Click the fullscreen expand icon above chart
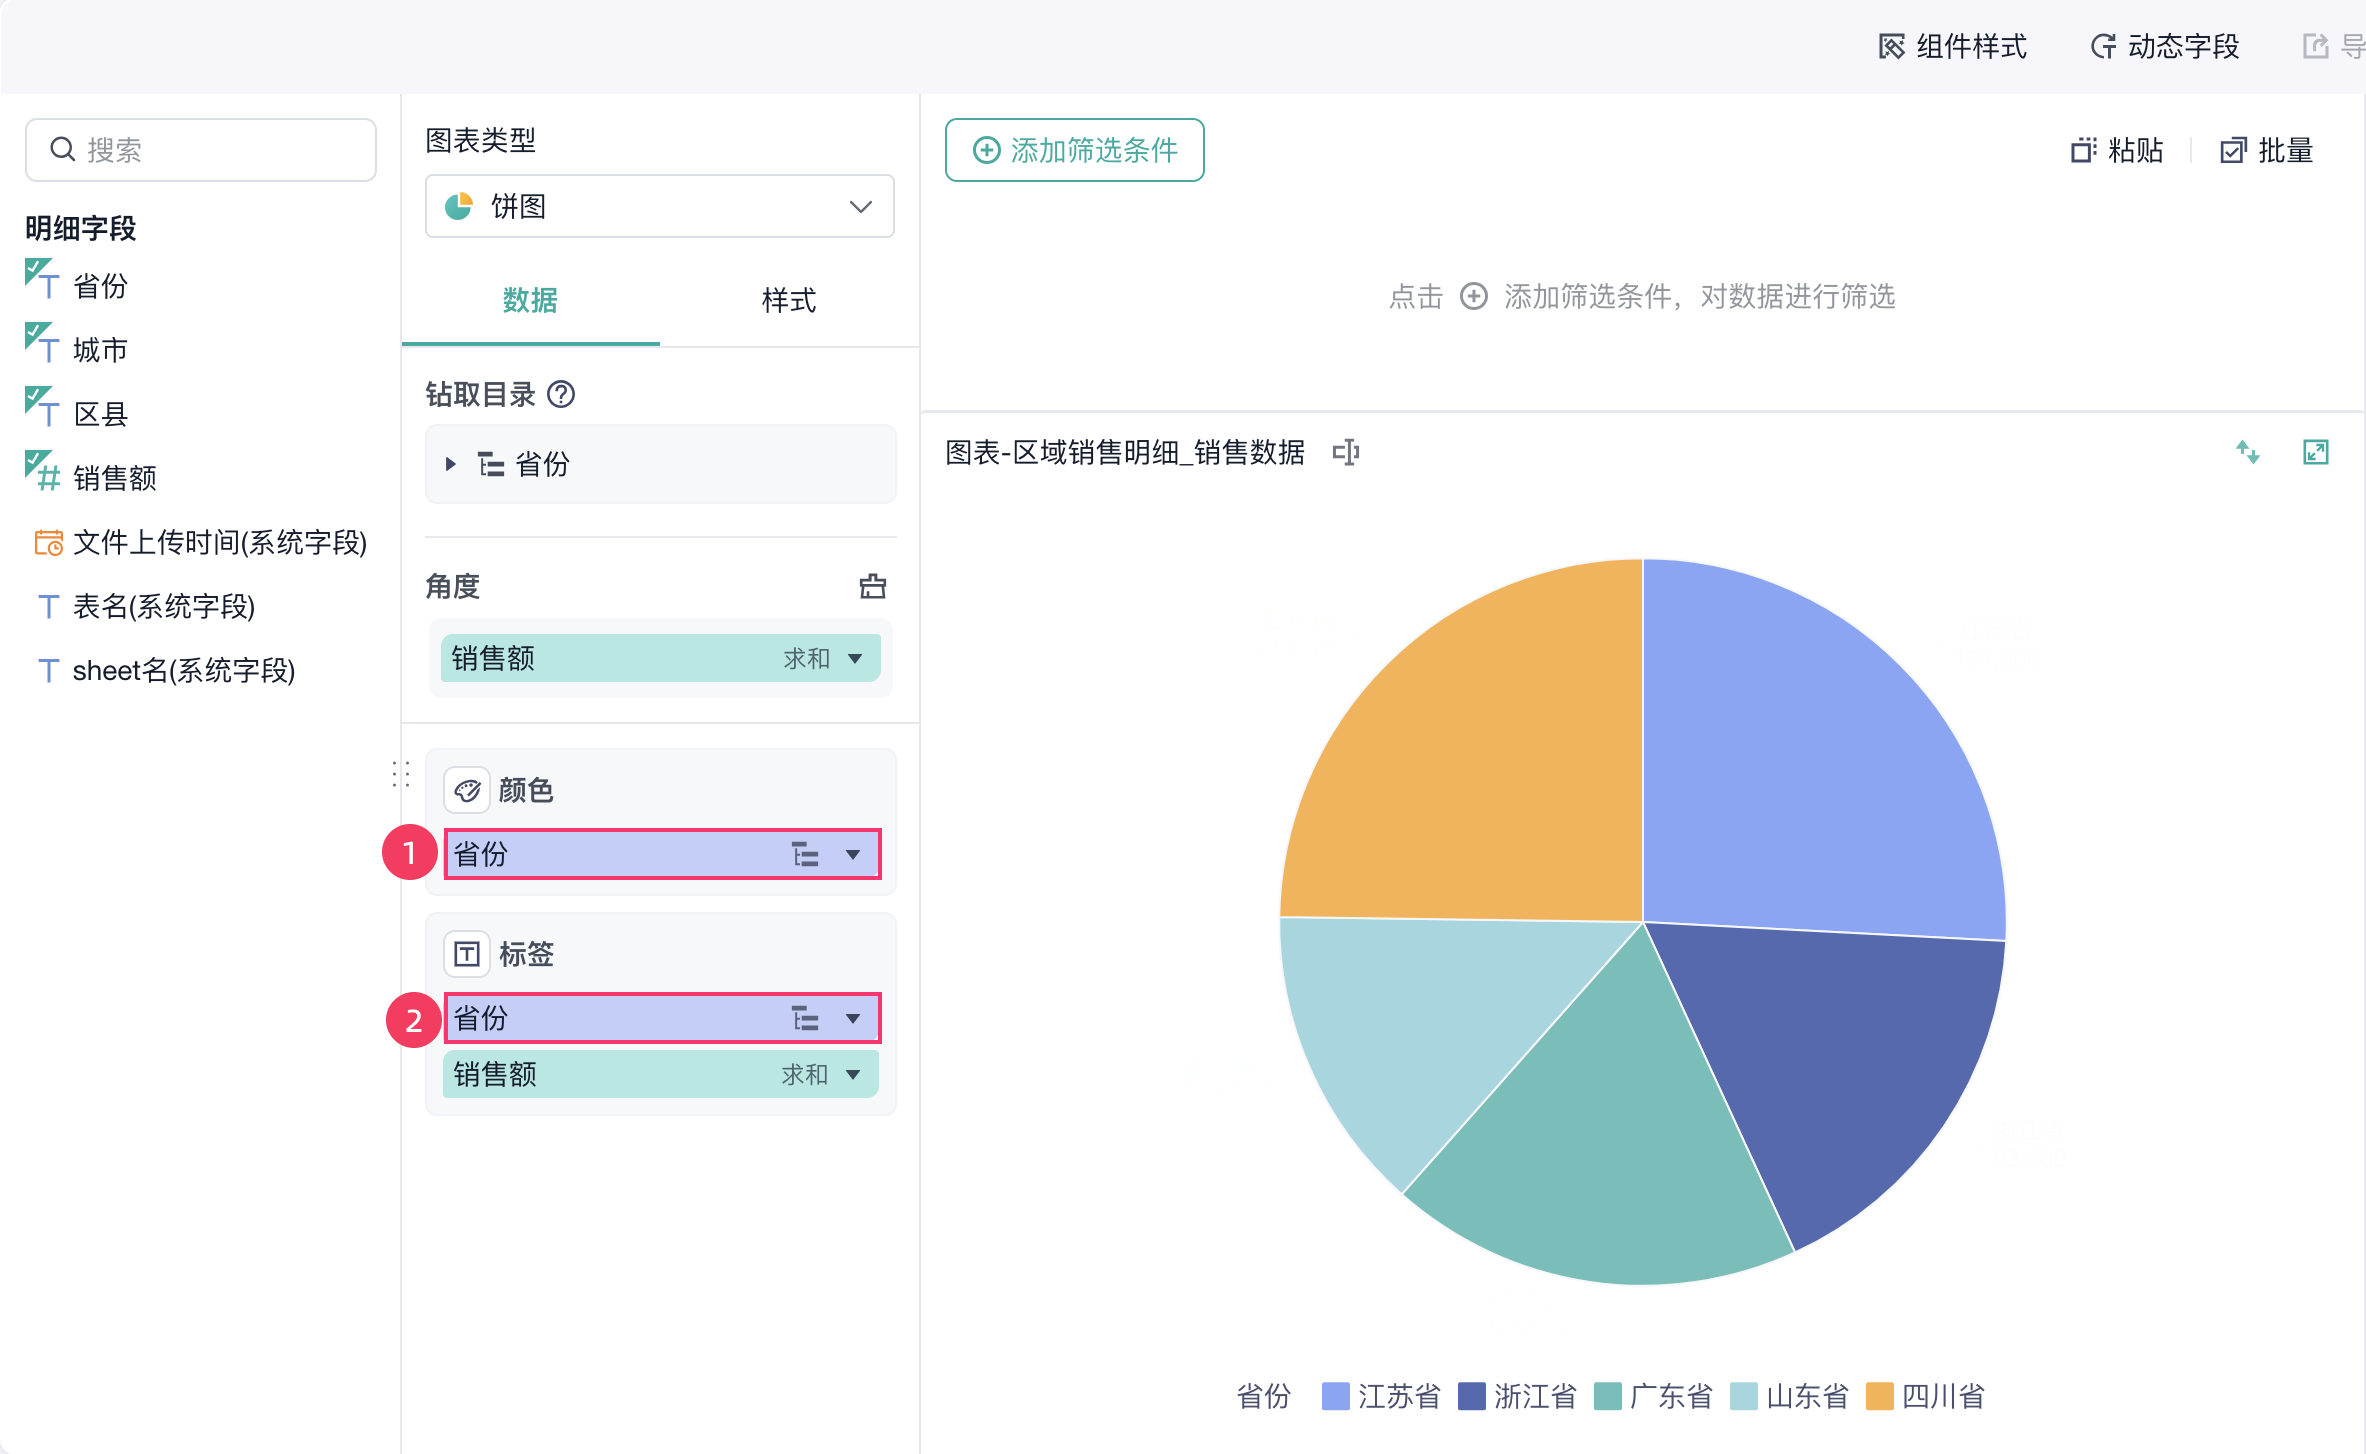The height and width of the screenshot is (1454, 2366). click(2316, 452)
